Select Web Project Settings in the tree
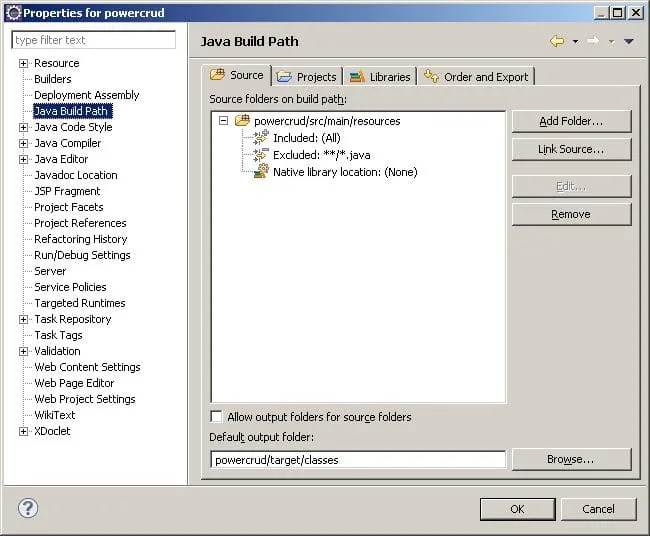Screen dimensions: 650x536 pyautogui.click(x=85, y=399)
